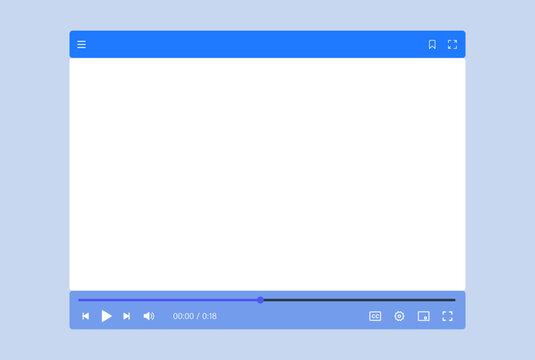
Task: Open the hamburger menu in header
Action: [81, 44]
